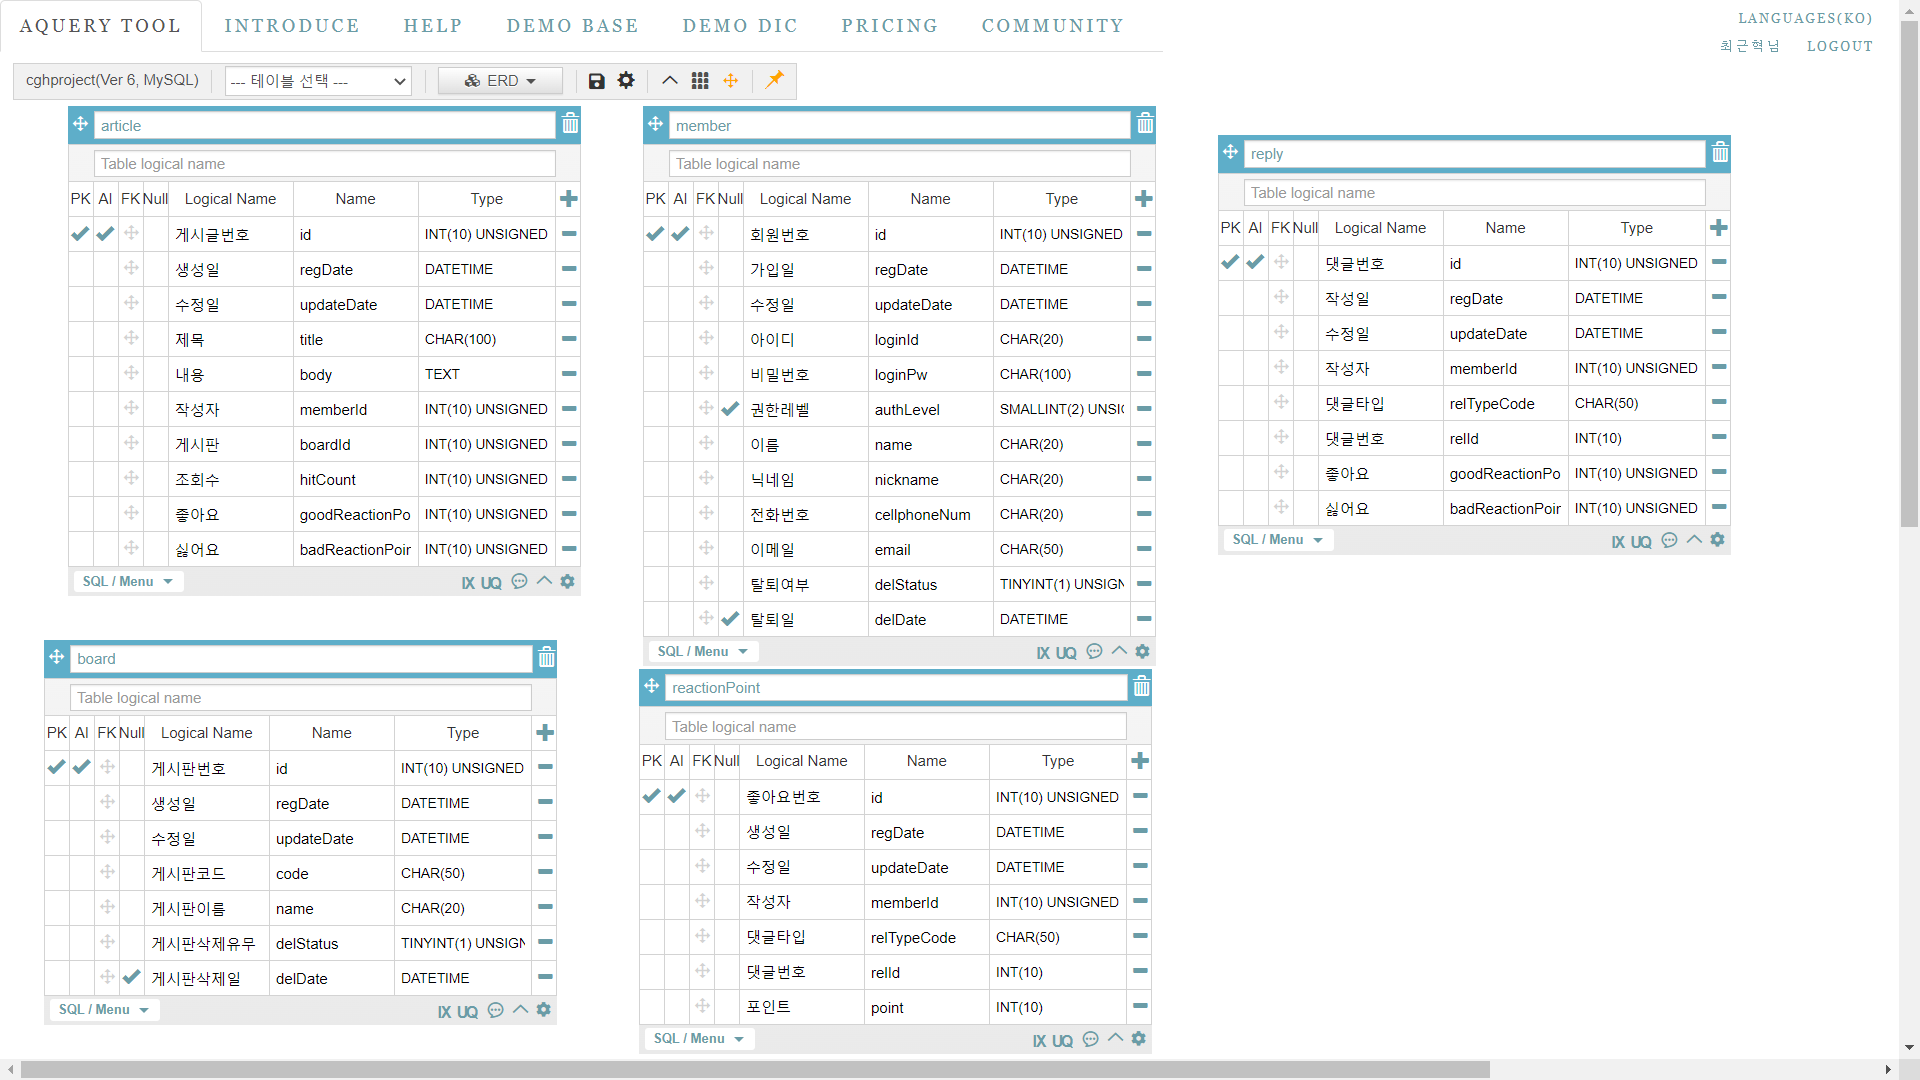Click the LANGUAGES(KO) link

tap(1804, 18)
